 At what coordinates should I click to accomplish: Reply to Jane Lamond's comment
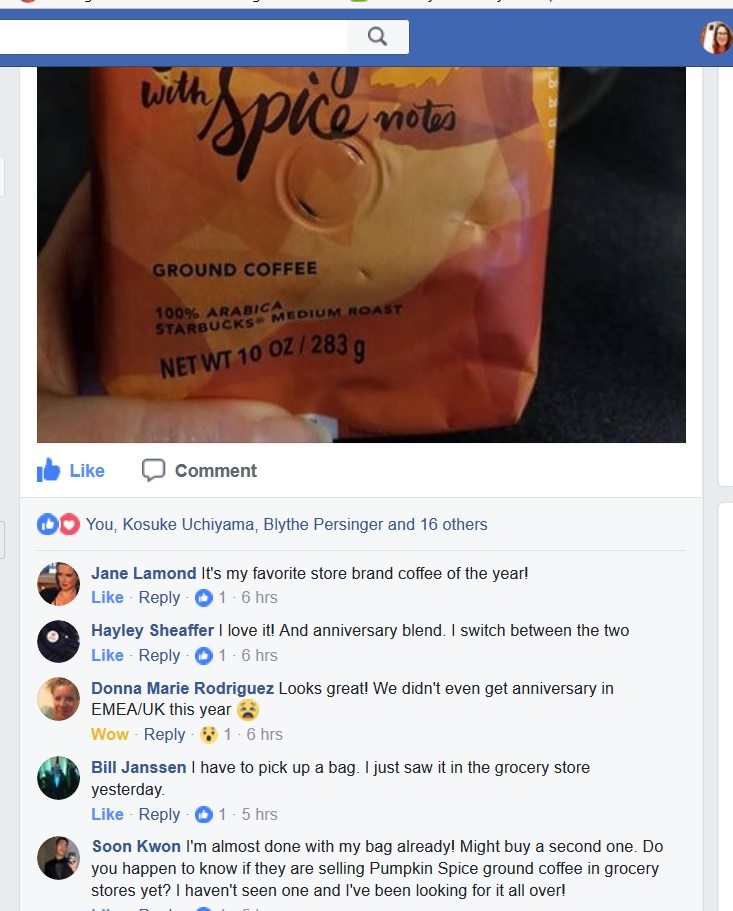coord(159,597)
